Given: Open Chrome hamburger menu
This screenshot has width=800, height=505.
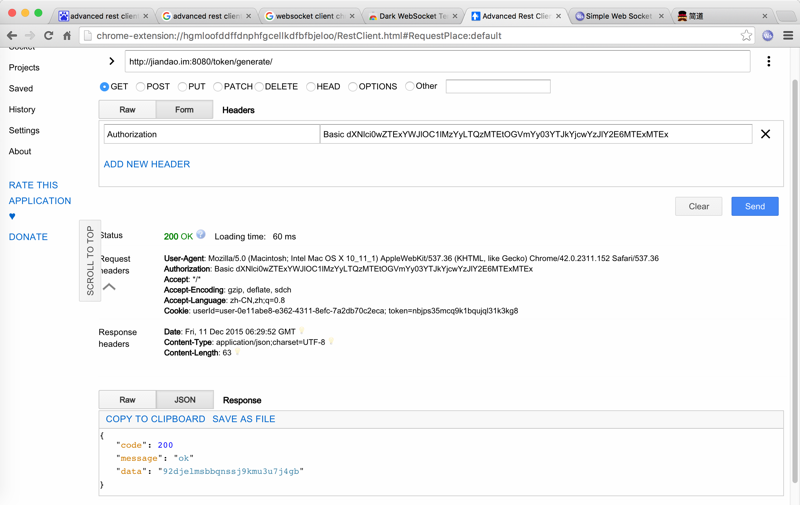Looking at the screenshot, I should click(788, 36).
